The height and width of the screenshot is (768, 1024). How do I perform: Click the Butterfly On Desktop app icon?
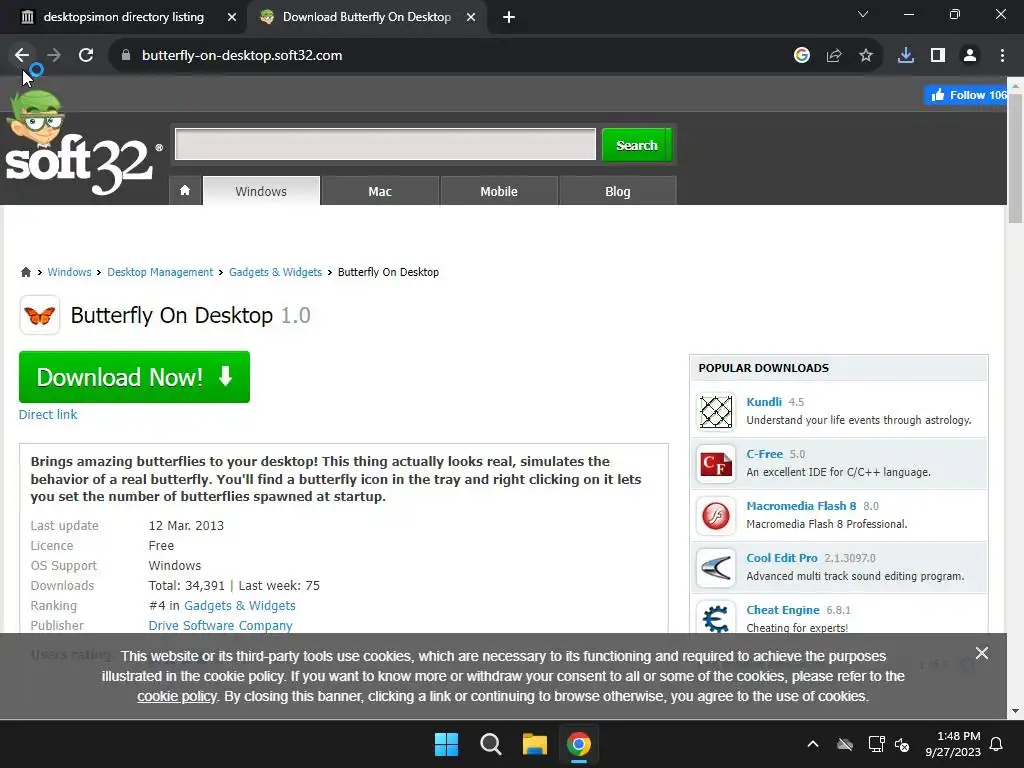coord(40,315)
